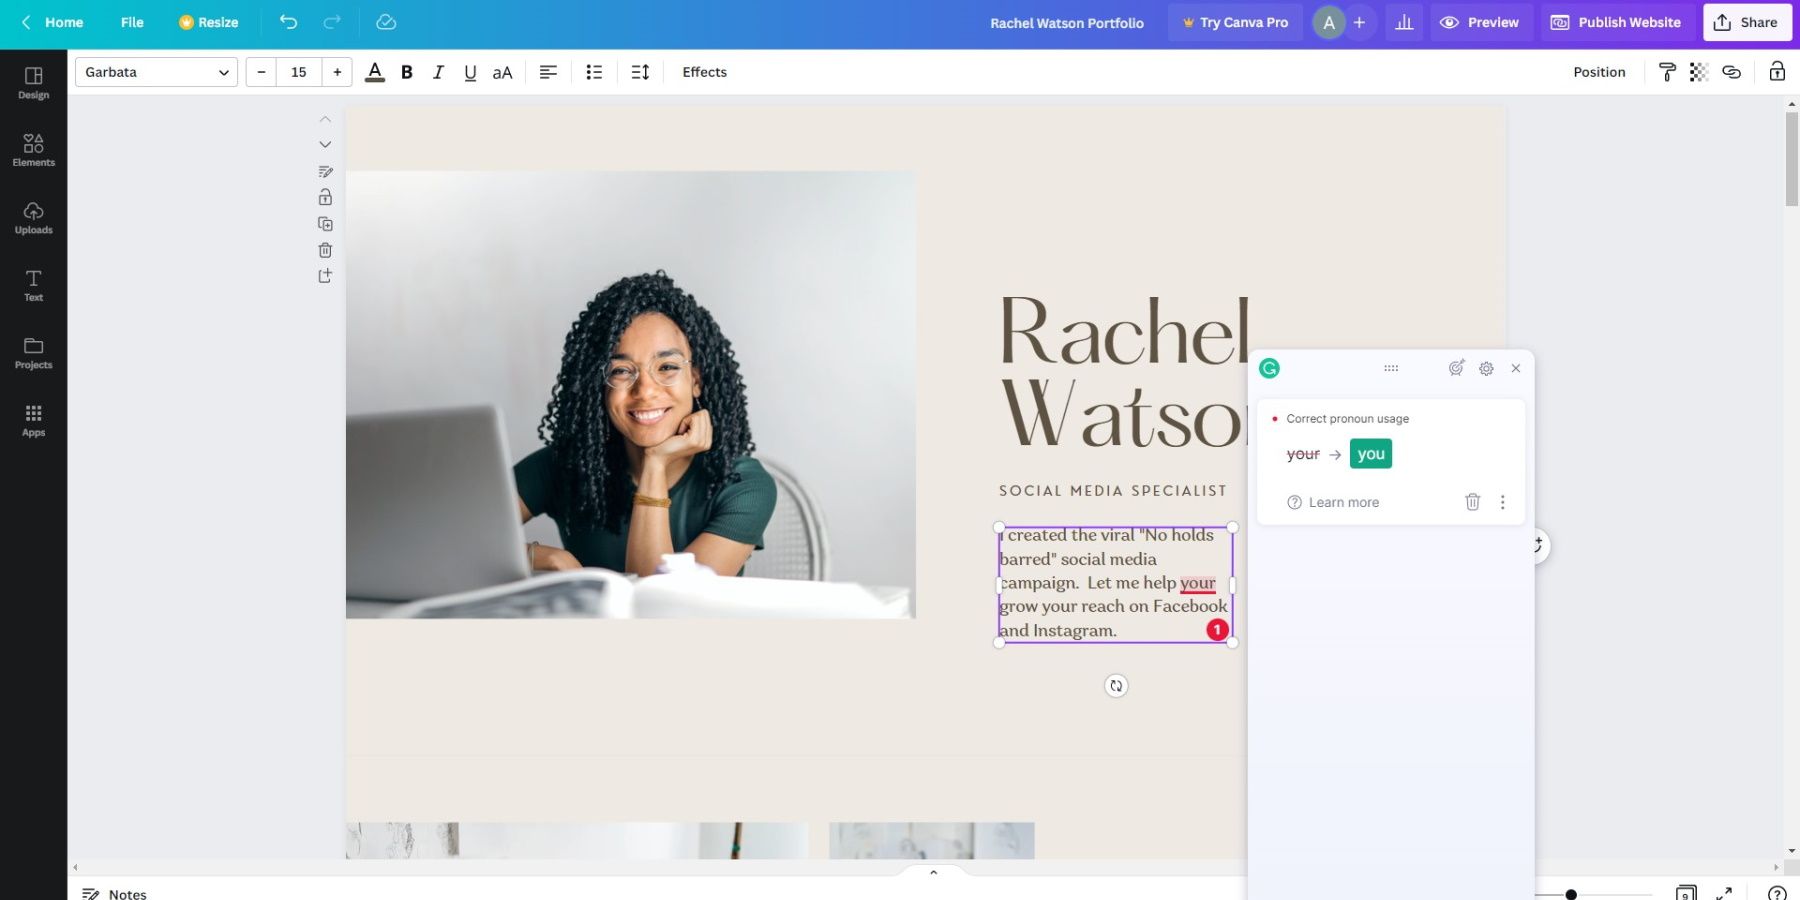Open the Resize menu
The image size is (1800, 900).
point(208,22)
